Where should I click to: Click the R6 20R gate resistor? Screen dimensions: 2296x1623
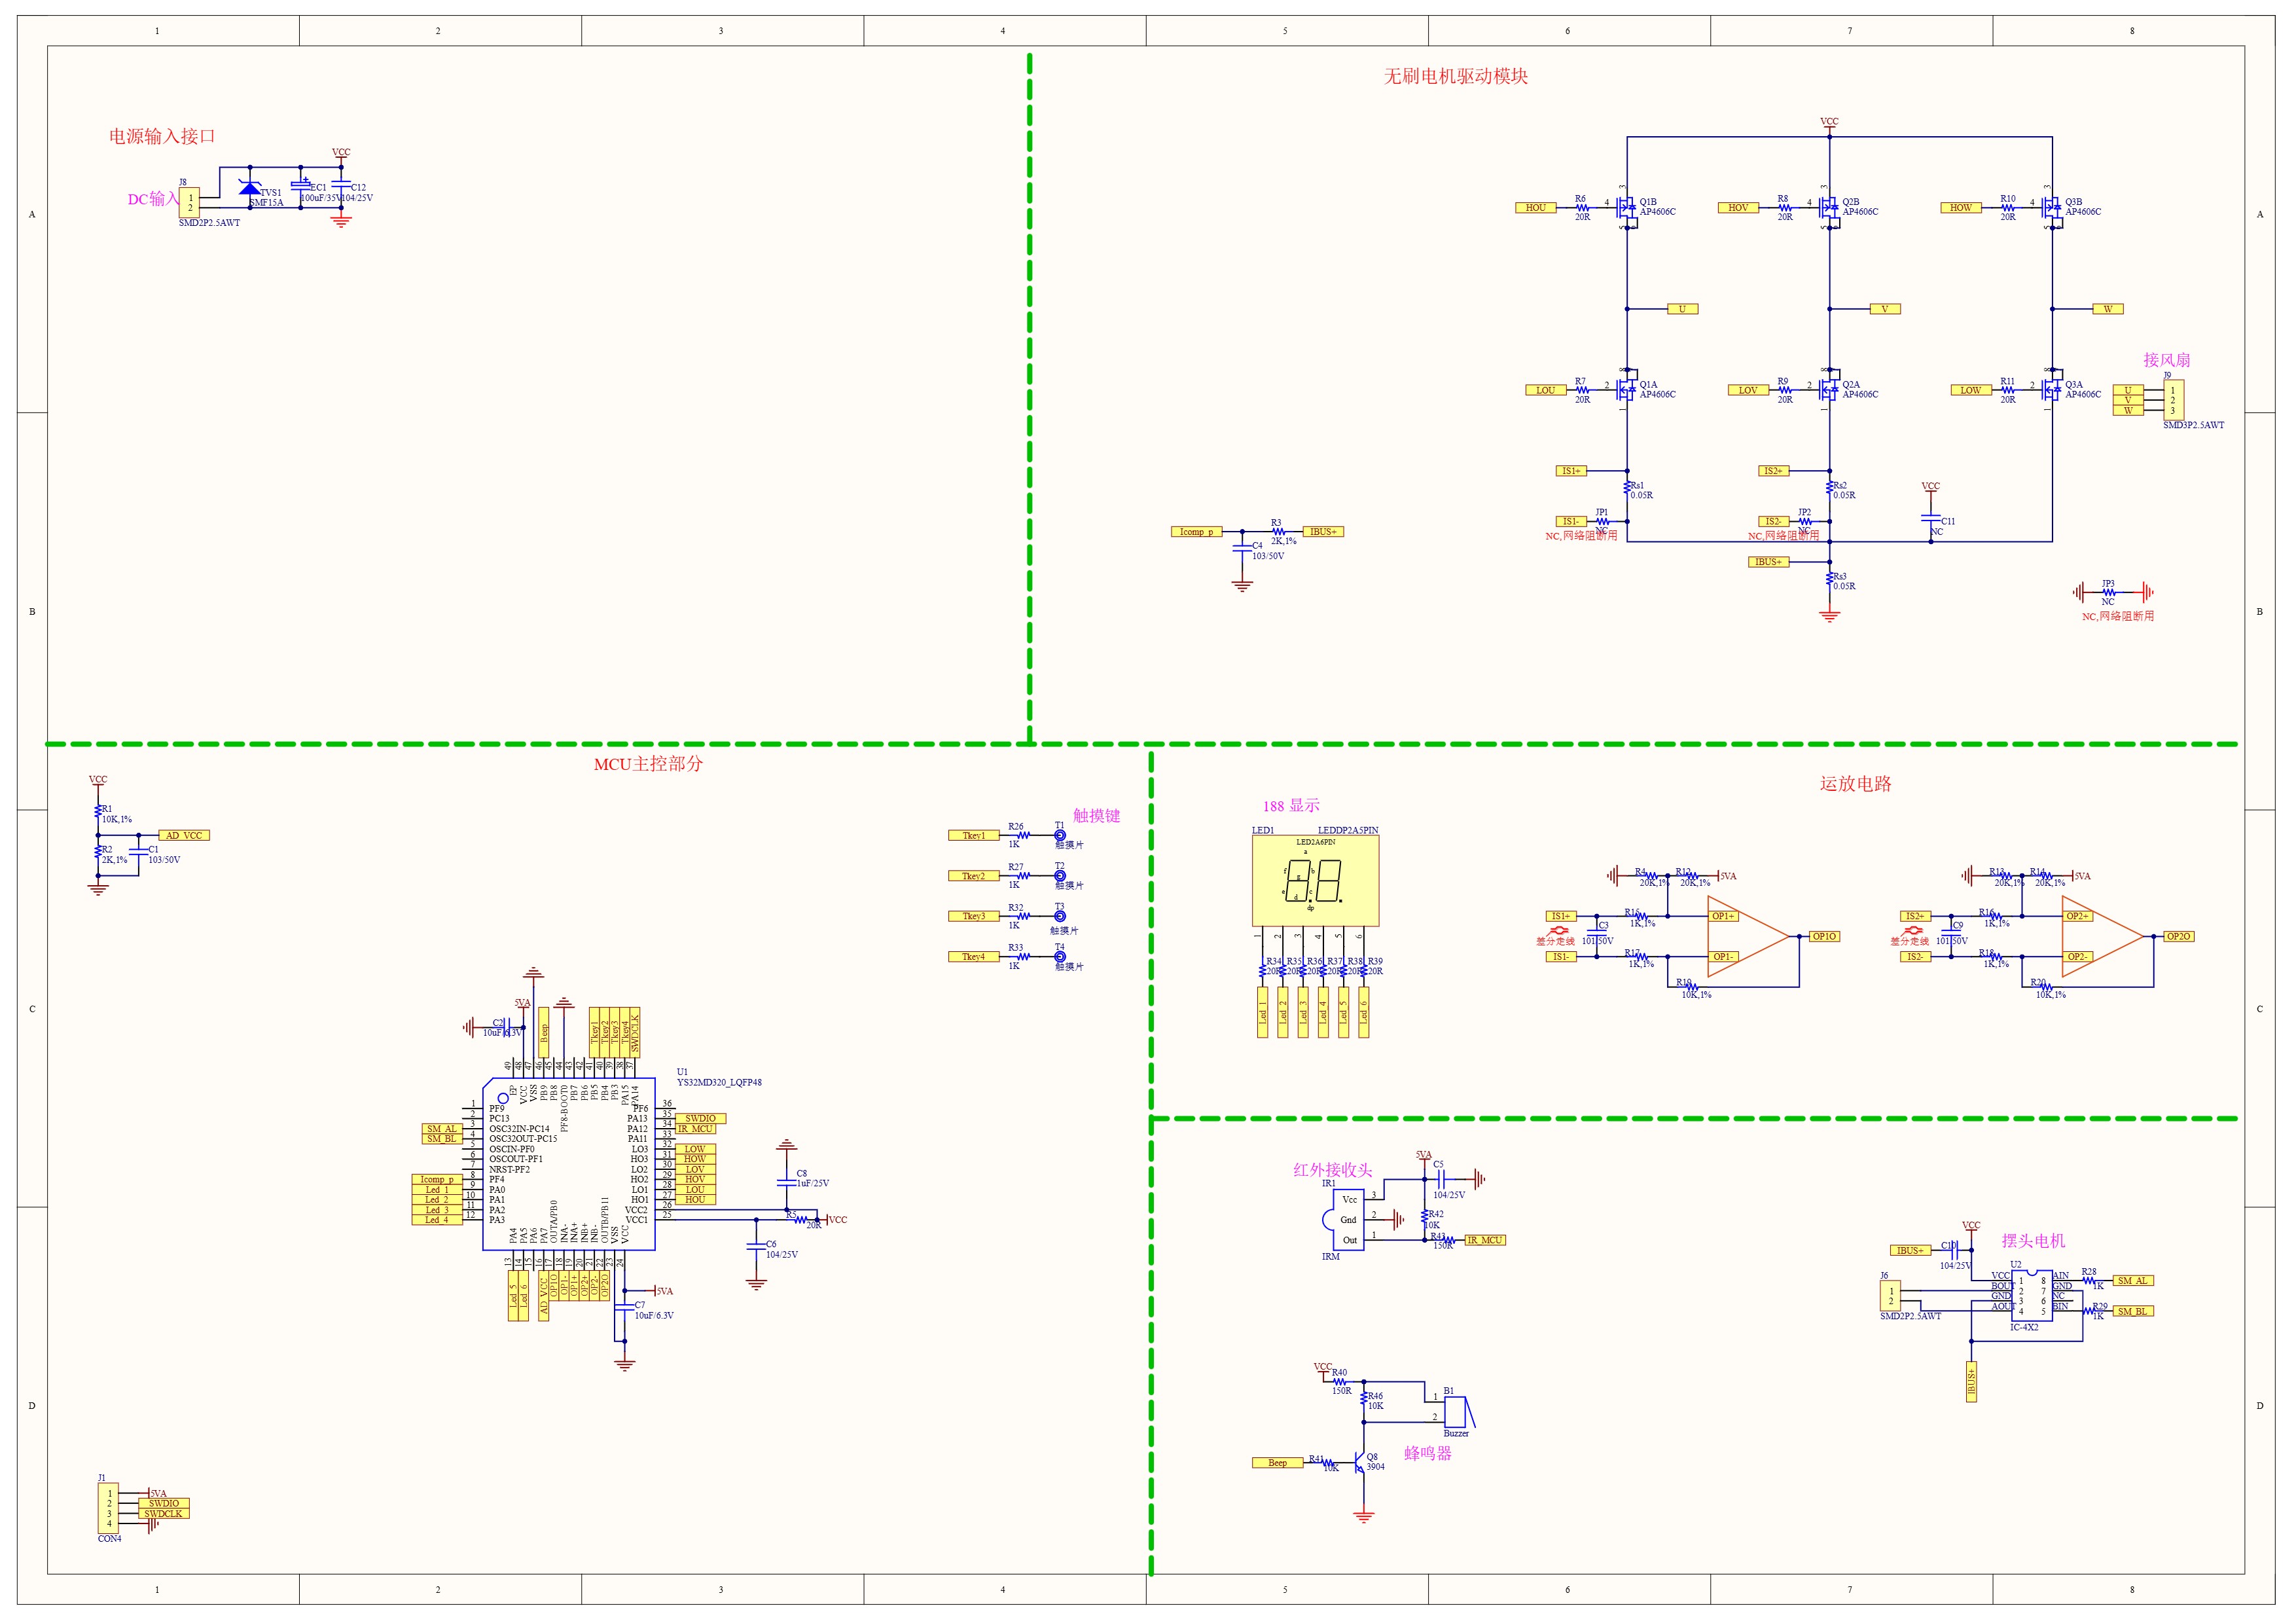(1582, 208)
